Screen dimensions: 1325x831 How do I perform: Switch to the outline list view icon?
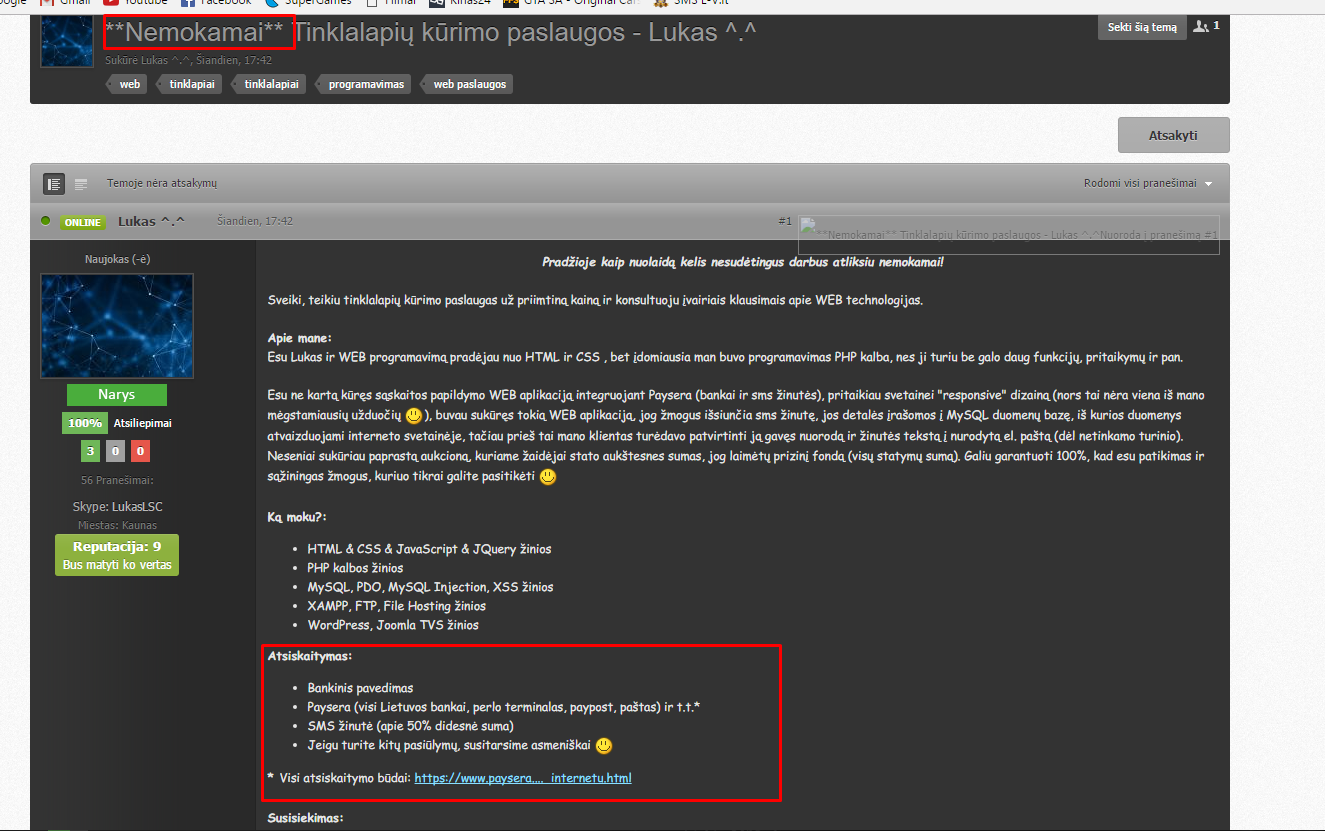[81, 184]
